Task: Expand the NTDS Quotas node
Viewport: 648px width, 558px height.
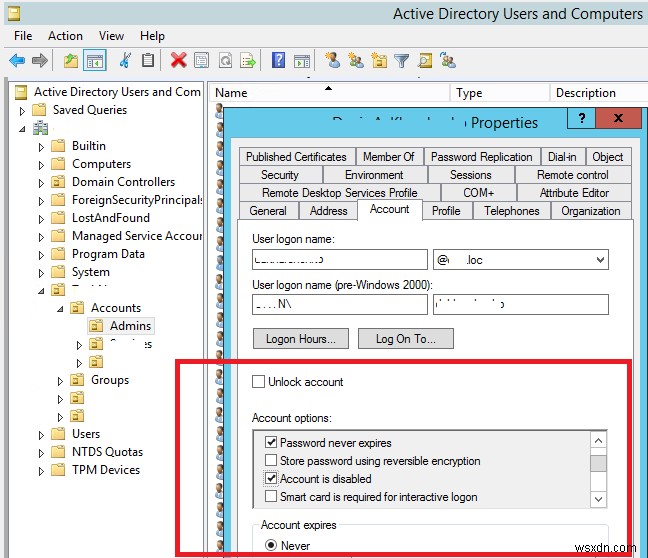Action: [x=41, y=453]
